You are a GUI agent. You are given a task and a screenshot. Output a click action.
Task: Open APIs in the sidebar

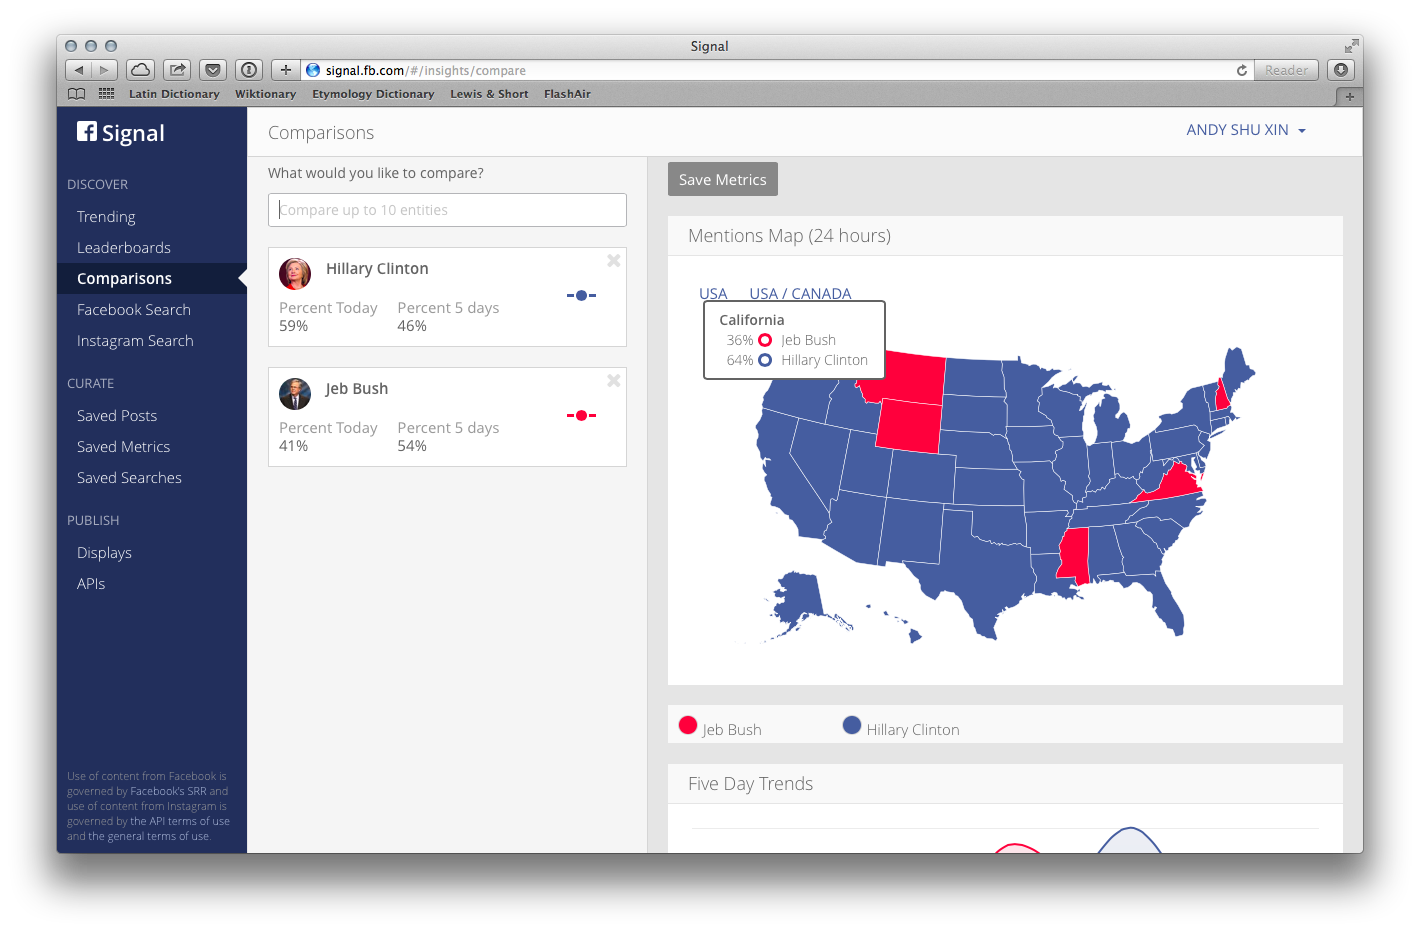[x=91, y=584]
